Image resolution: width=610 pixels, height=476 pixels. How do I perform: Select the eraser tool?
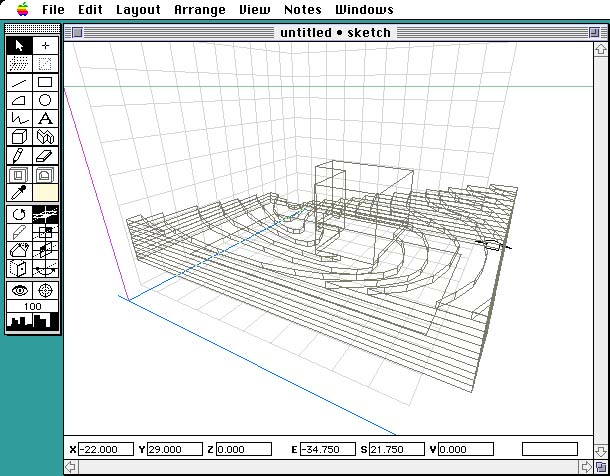[x=45, y=155]
